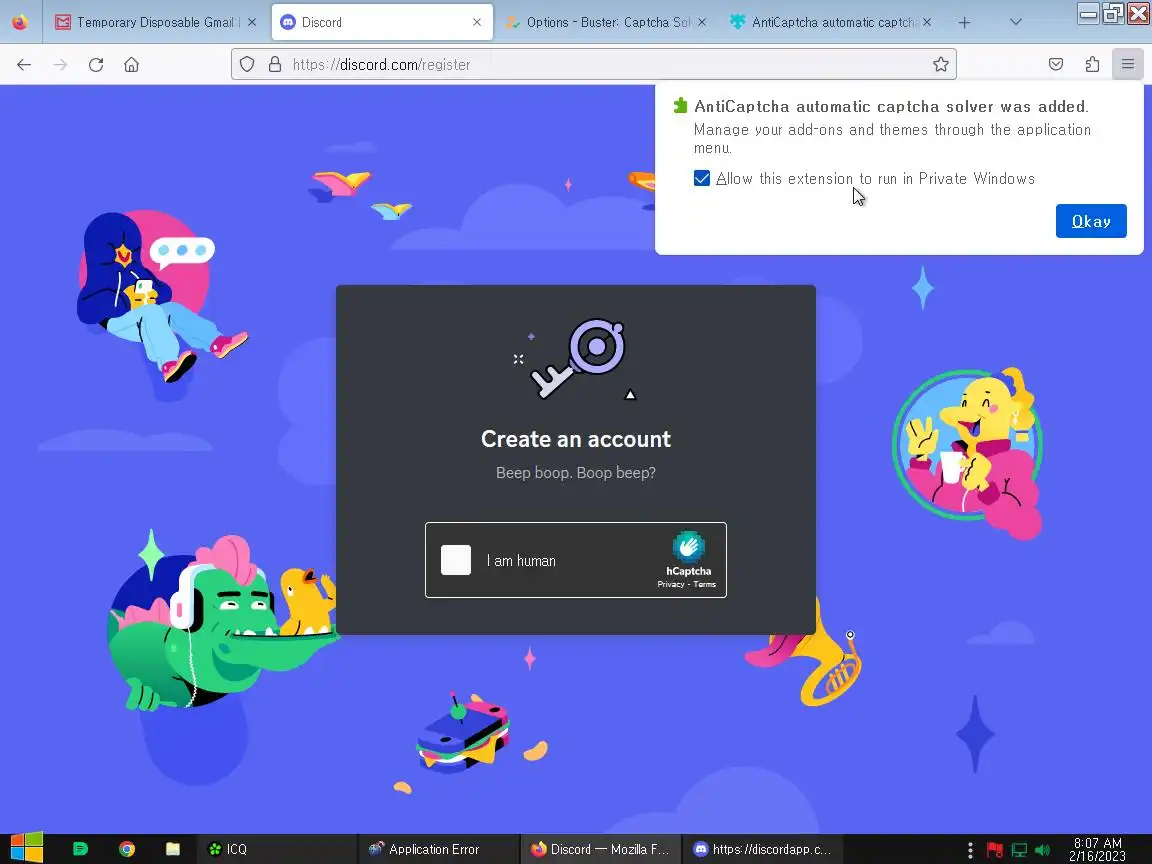1152x864 pixels.
Task: Open the hCaptcha Privacy link
Action: [670, 585]
